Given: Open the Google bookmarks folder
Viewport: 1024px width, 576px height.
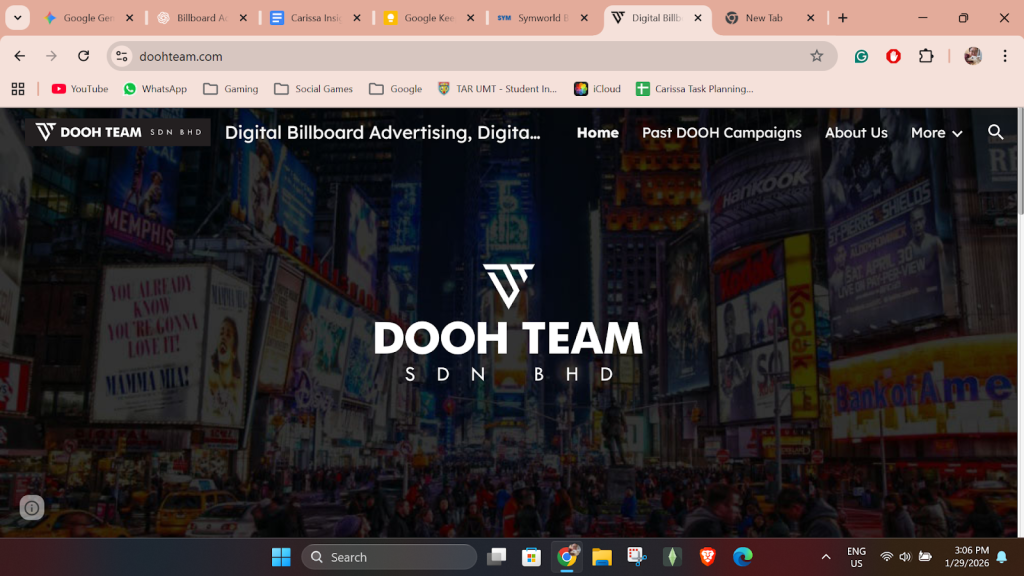Looking at the screenshot, I should pos(396,89).
